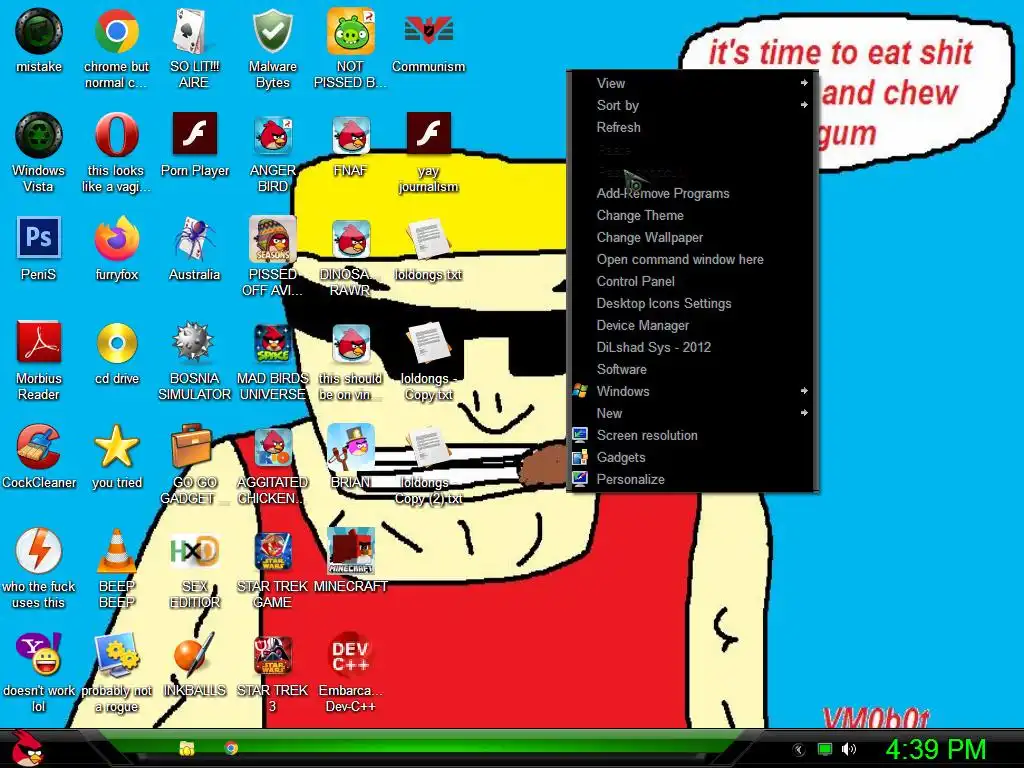Image resolution: width=1024 pixels, height=768 pixels.
Task: Expand the New submenu
Action: pos(693,413)
